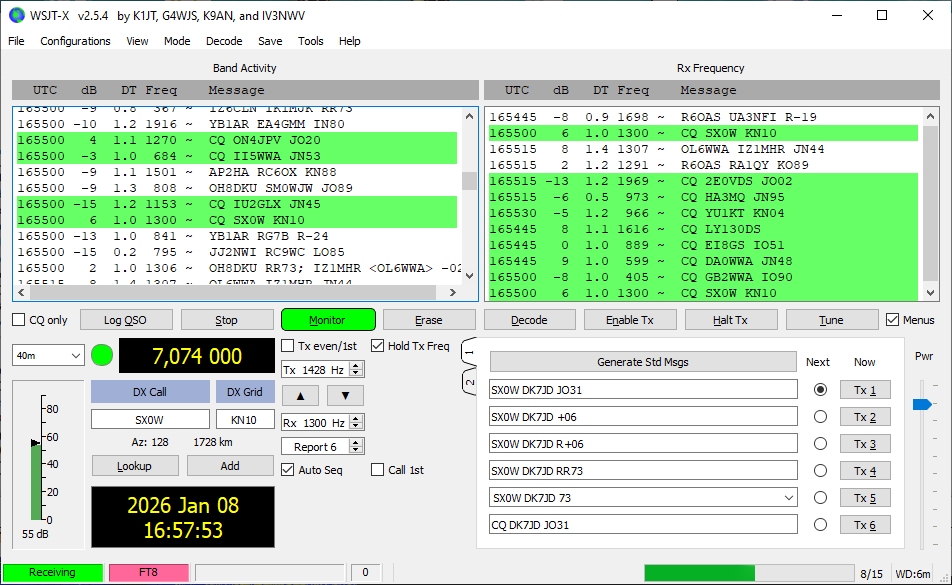Click the green status indicator circle
952x585 pixels.
pos(102,355)
